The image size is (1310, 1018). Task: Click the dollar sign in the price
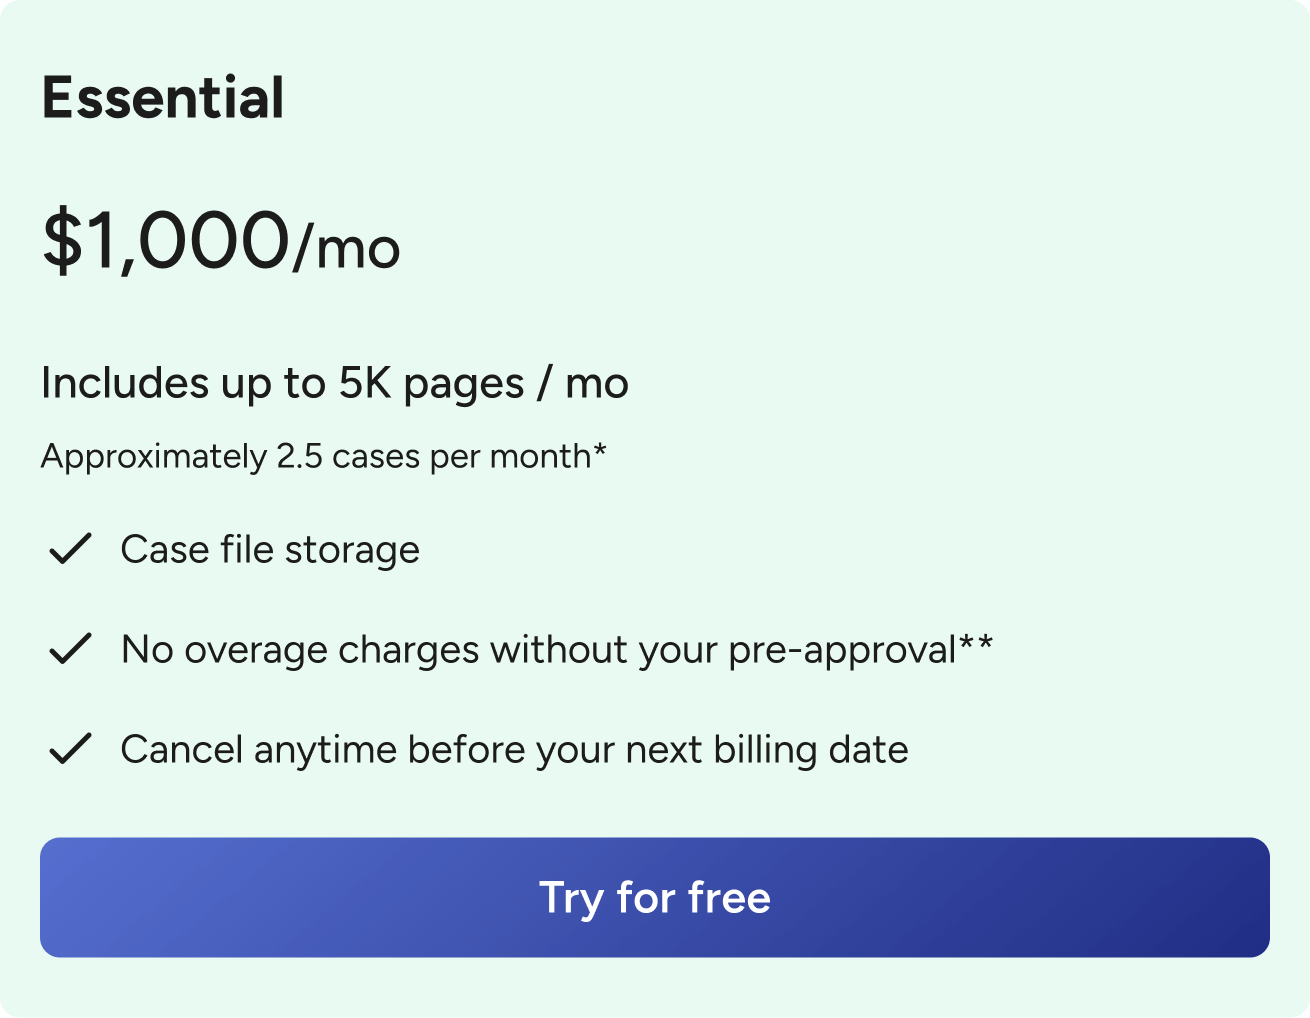61,241
